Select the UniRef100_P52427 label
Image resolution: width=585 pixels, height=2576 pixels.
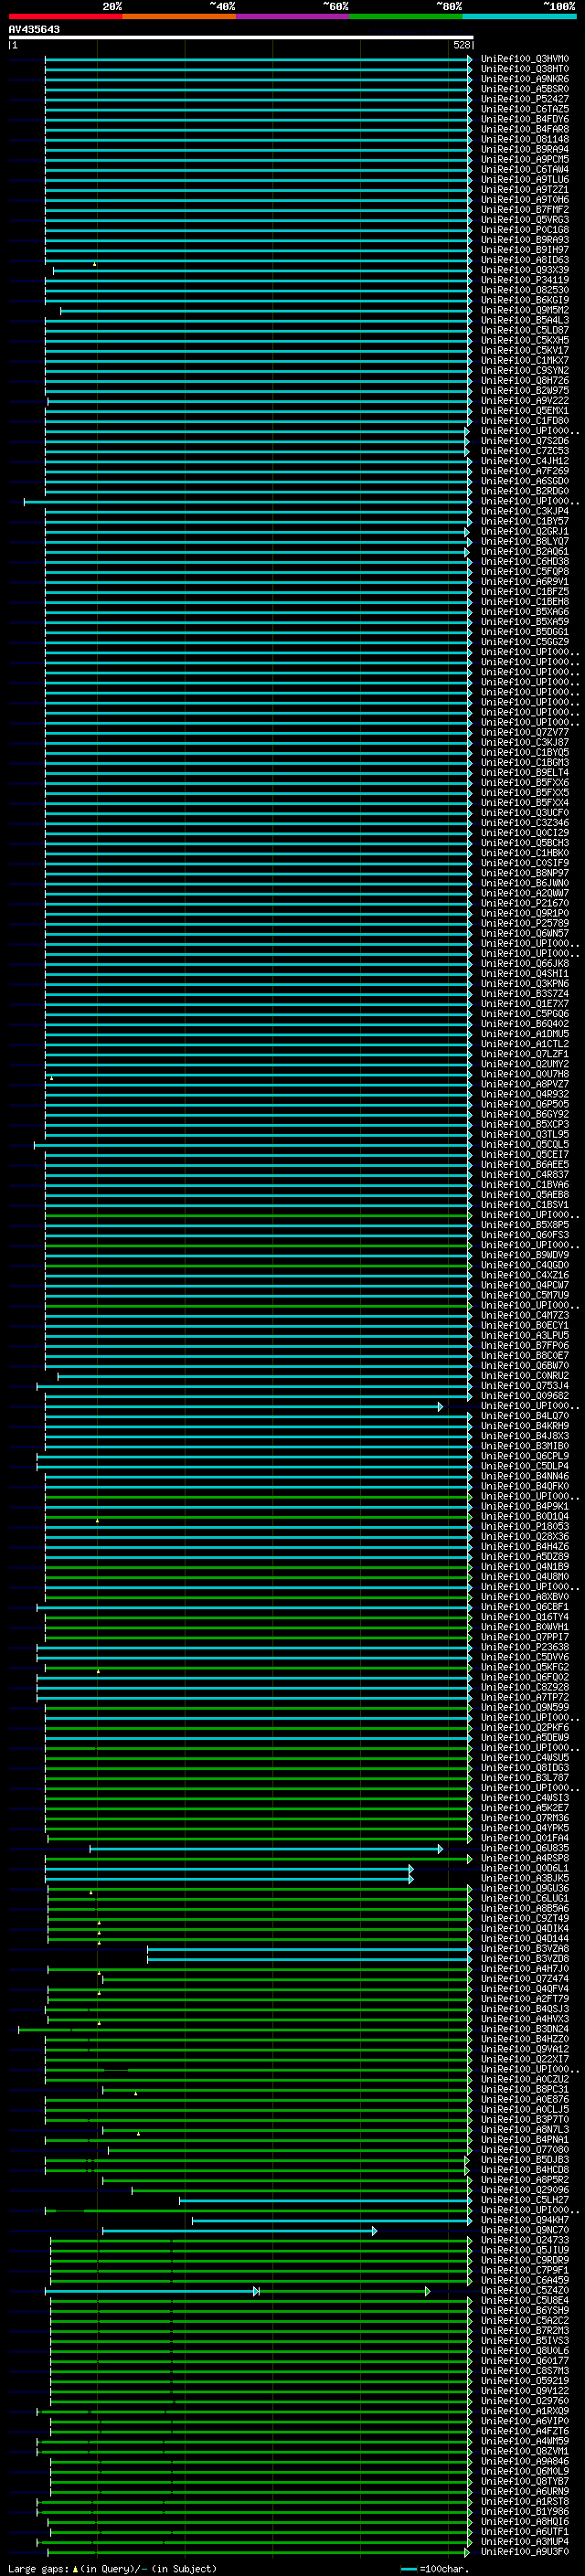pyautogui.click(x=525, y=99)
